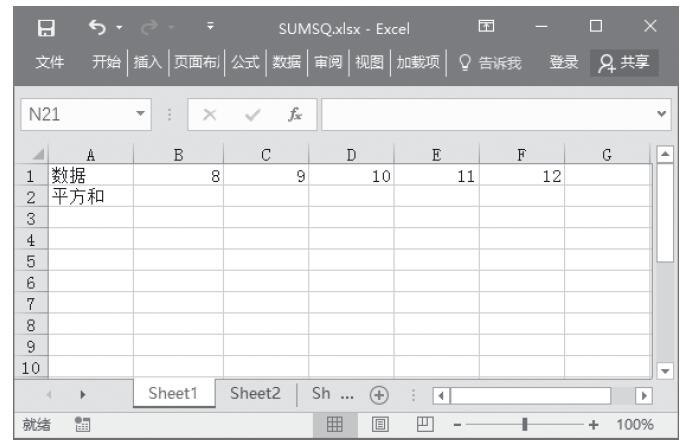This screenshot has height=447, width=686.
Task: Click the Share button with person icon
Action: click(622, 62)
